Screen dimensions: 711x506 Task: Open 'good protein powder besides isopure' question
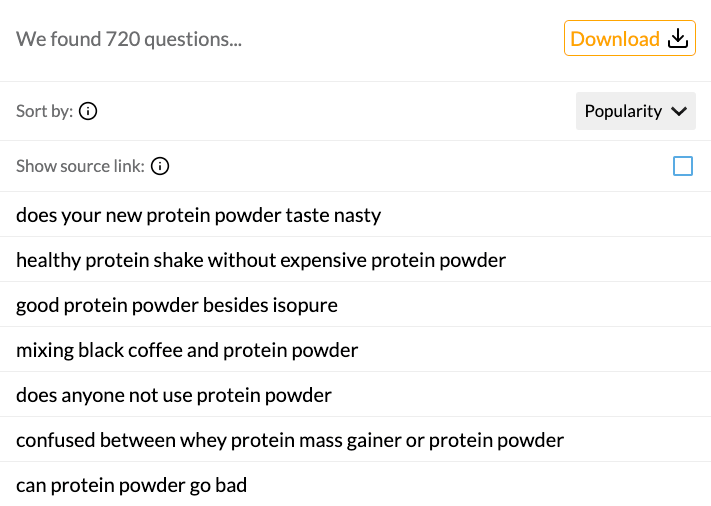(x=177, y=305)
